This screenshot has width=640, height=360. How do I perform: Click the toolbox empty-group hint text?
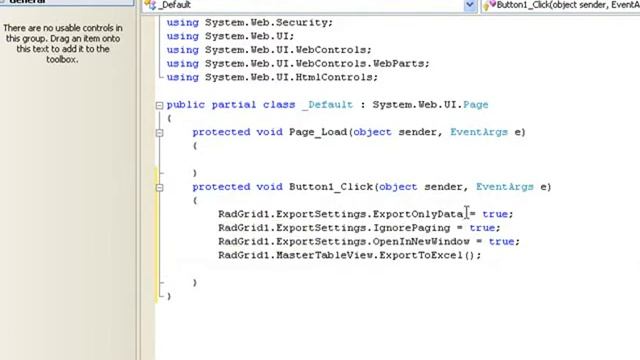pyautogui.click(x=62, y=44)
